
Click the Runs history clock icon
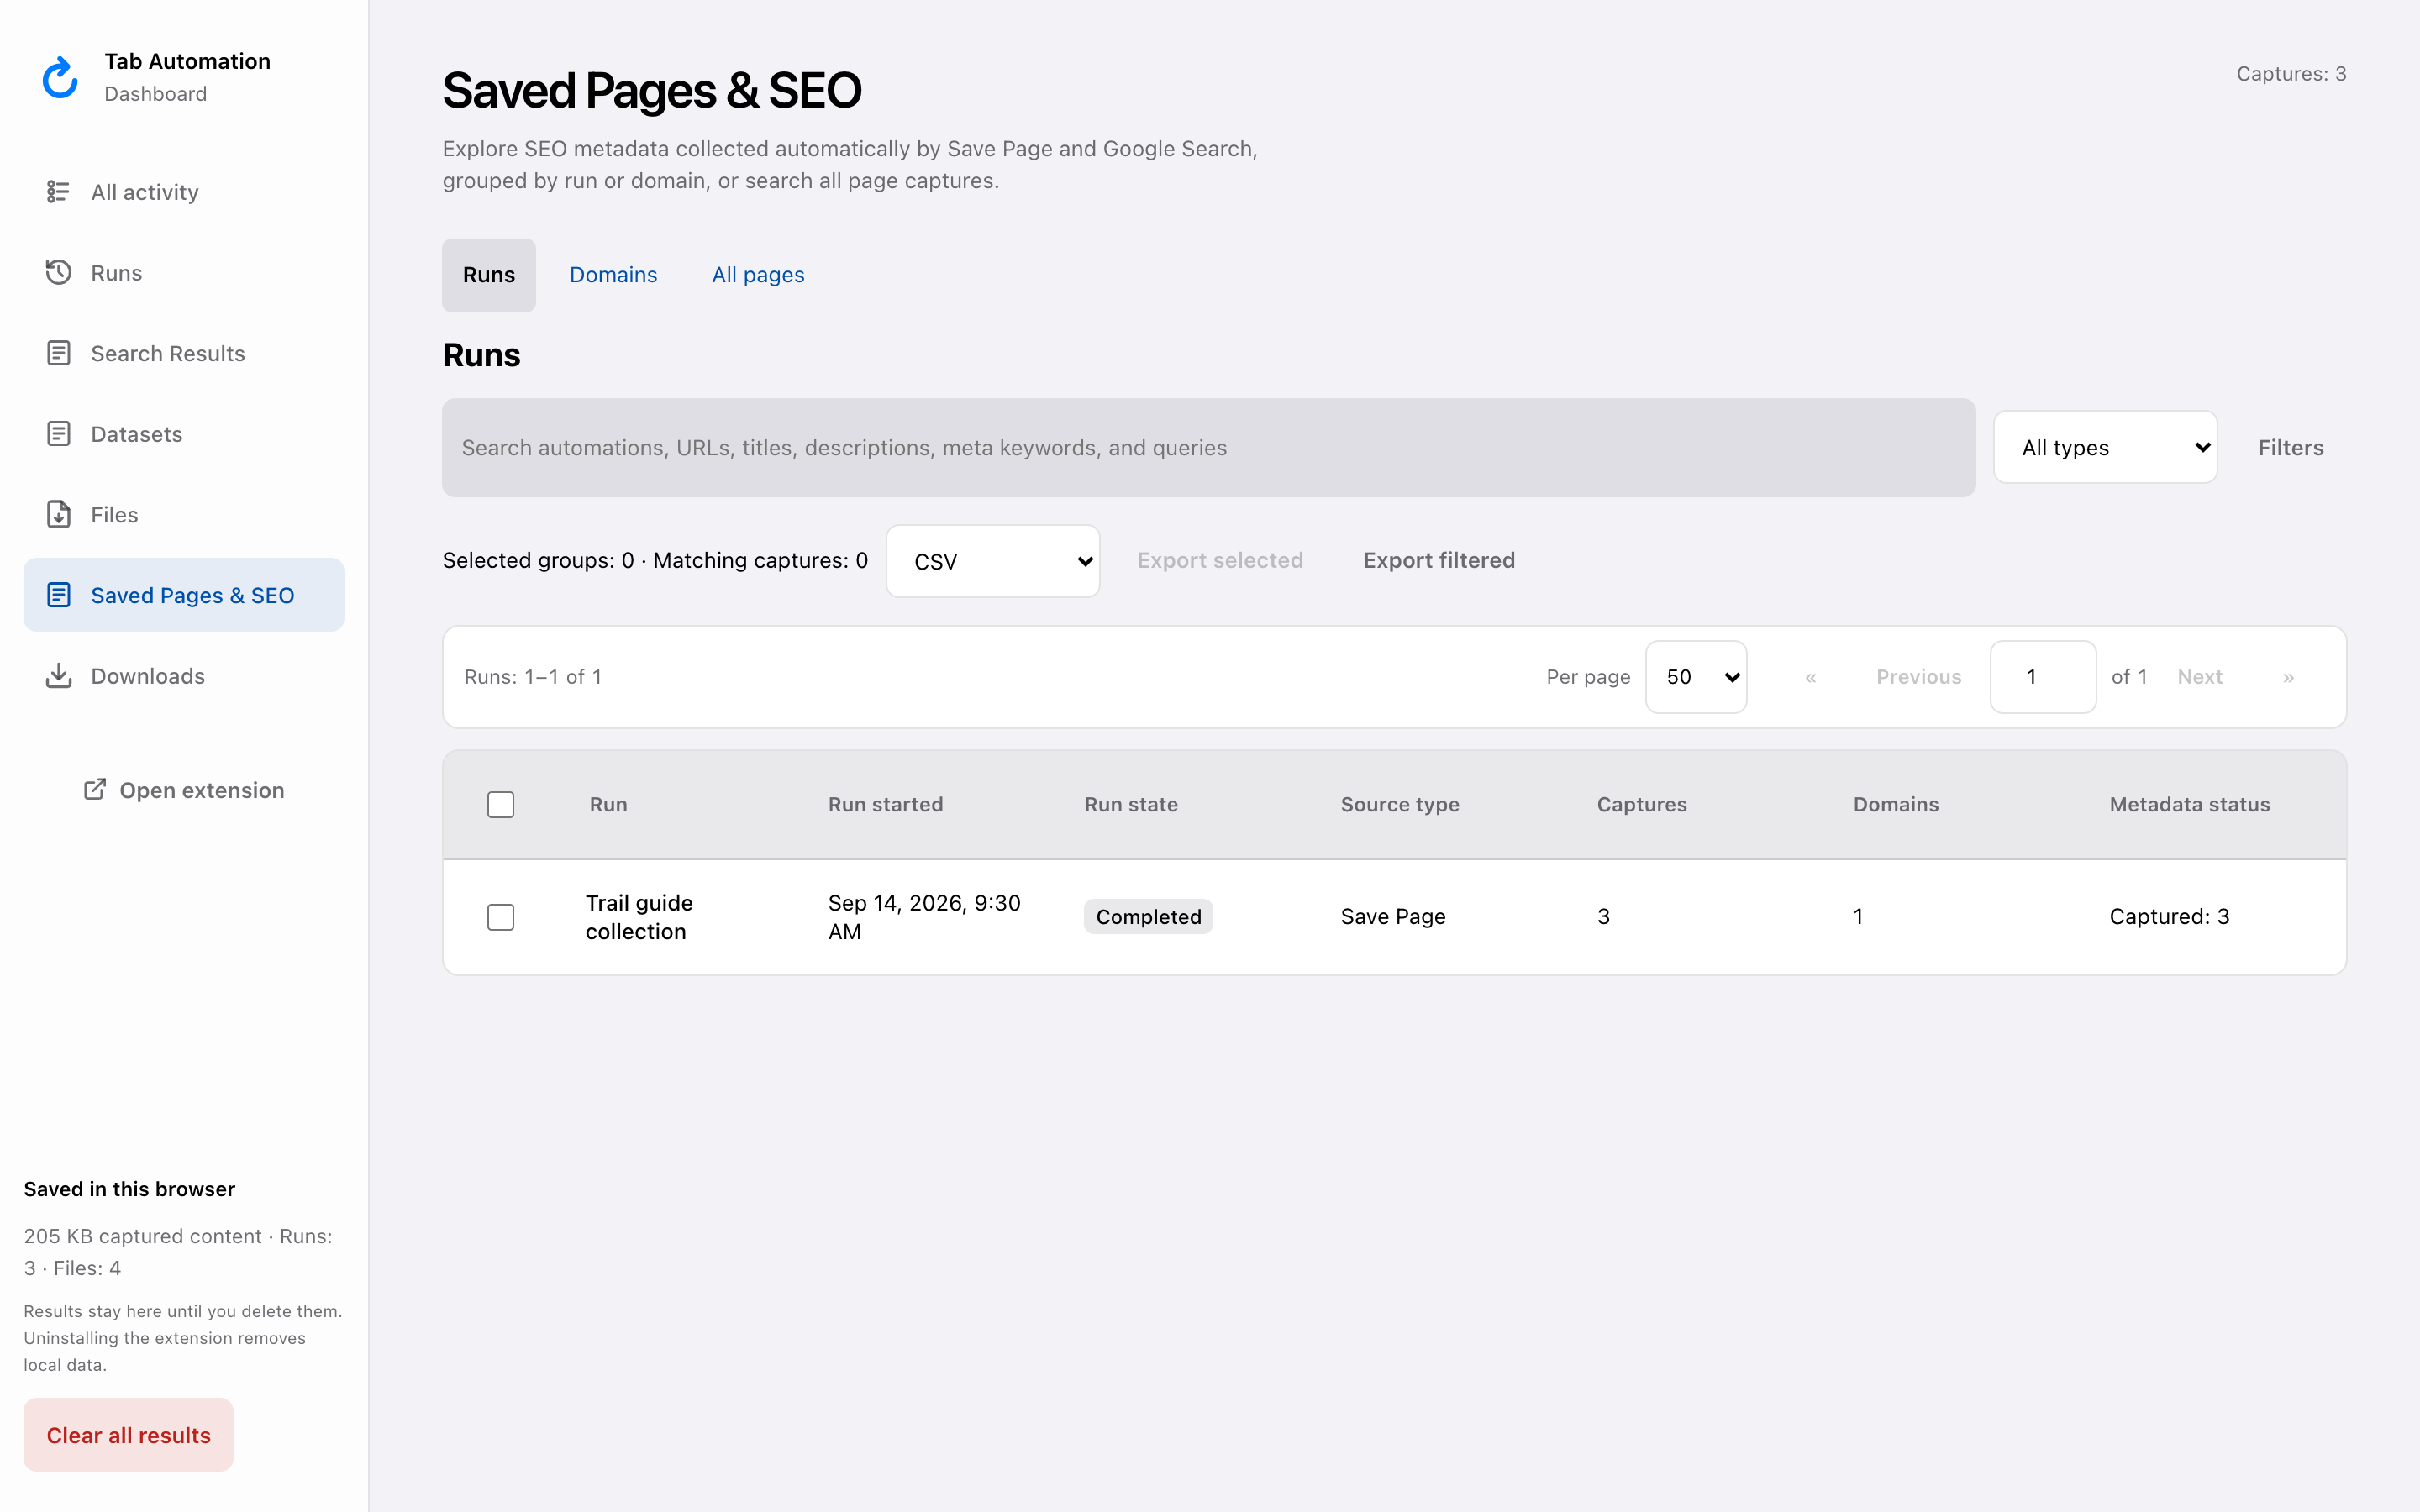[58, 272]
